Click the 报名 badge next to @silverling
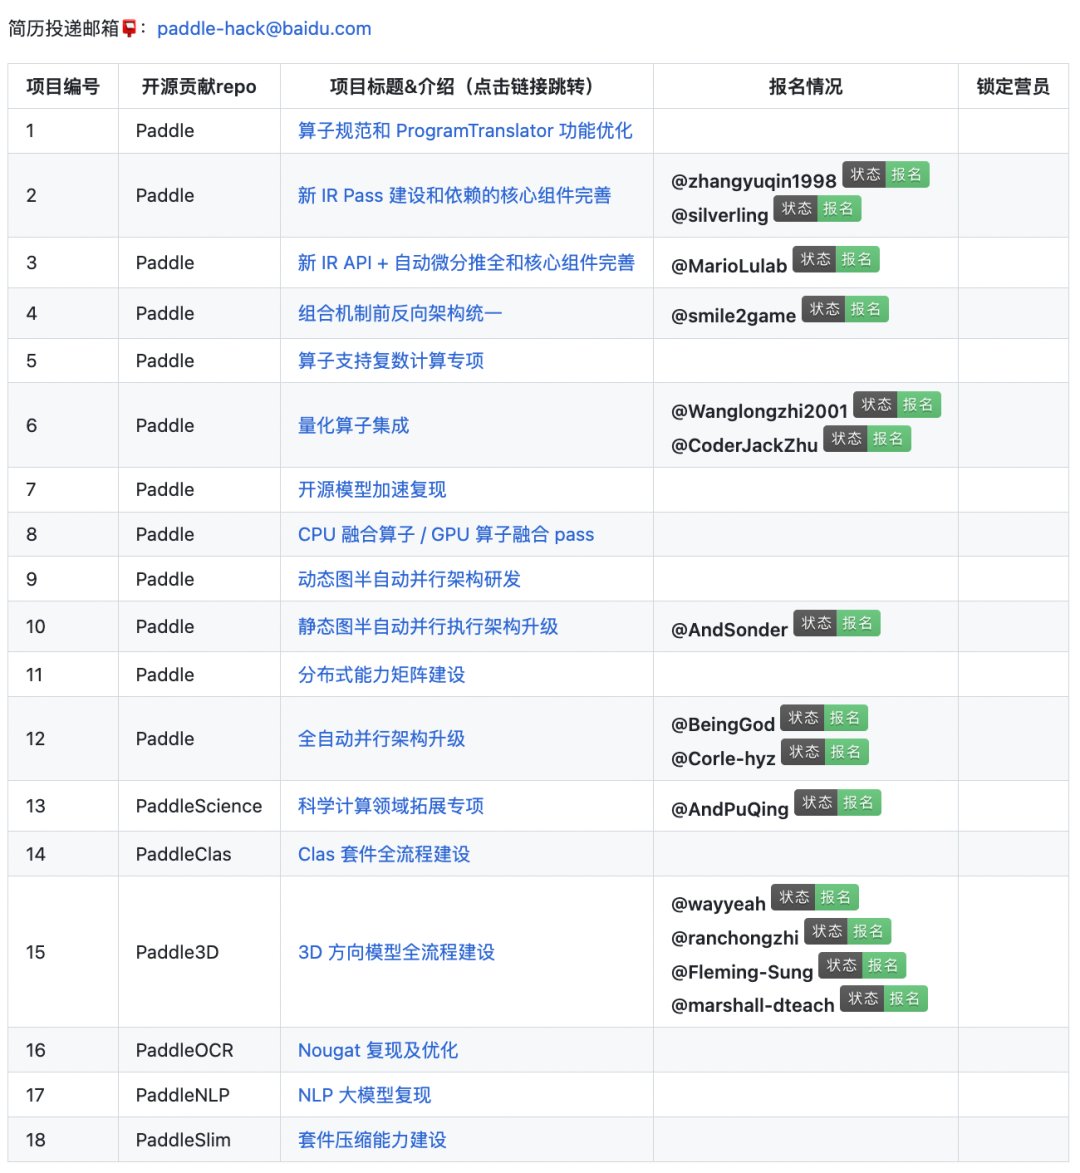Screen dimensions: 1080x1173 (840, 208)
